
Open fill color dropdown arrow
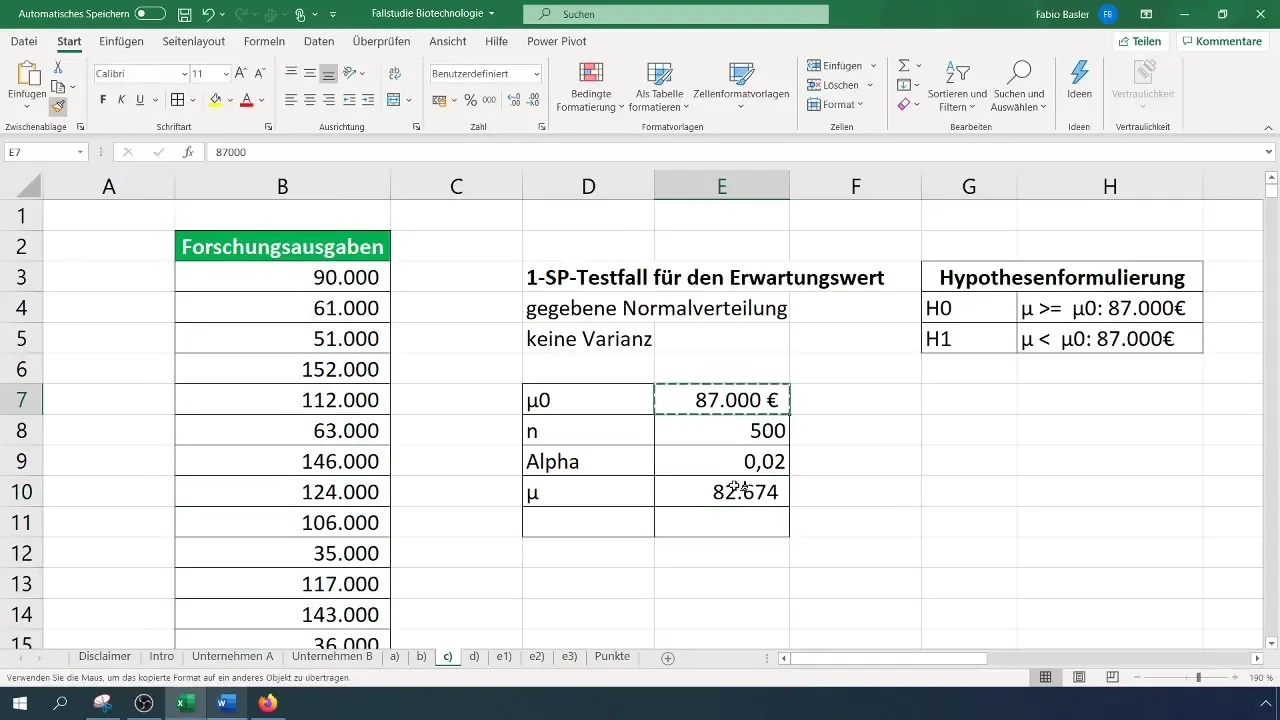click(x=229, y=100)
